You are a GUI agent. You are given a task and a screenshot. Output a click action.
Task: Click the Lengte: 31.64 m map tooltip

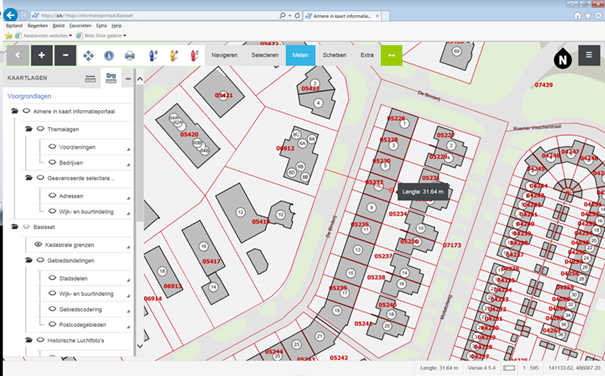click(423, 191)
